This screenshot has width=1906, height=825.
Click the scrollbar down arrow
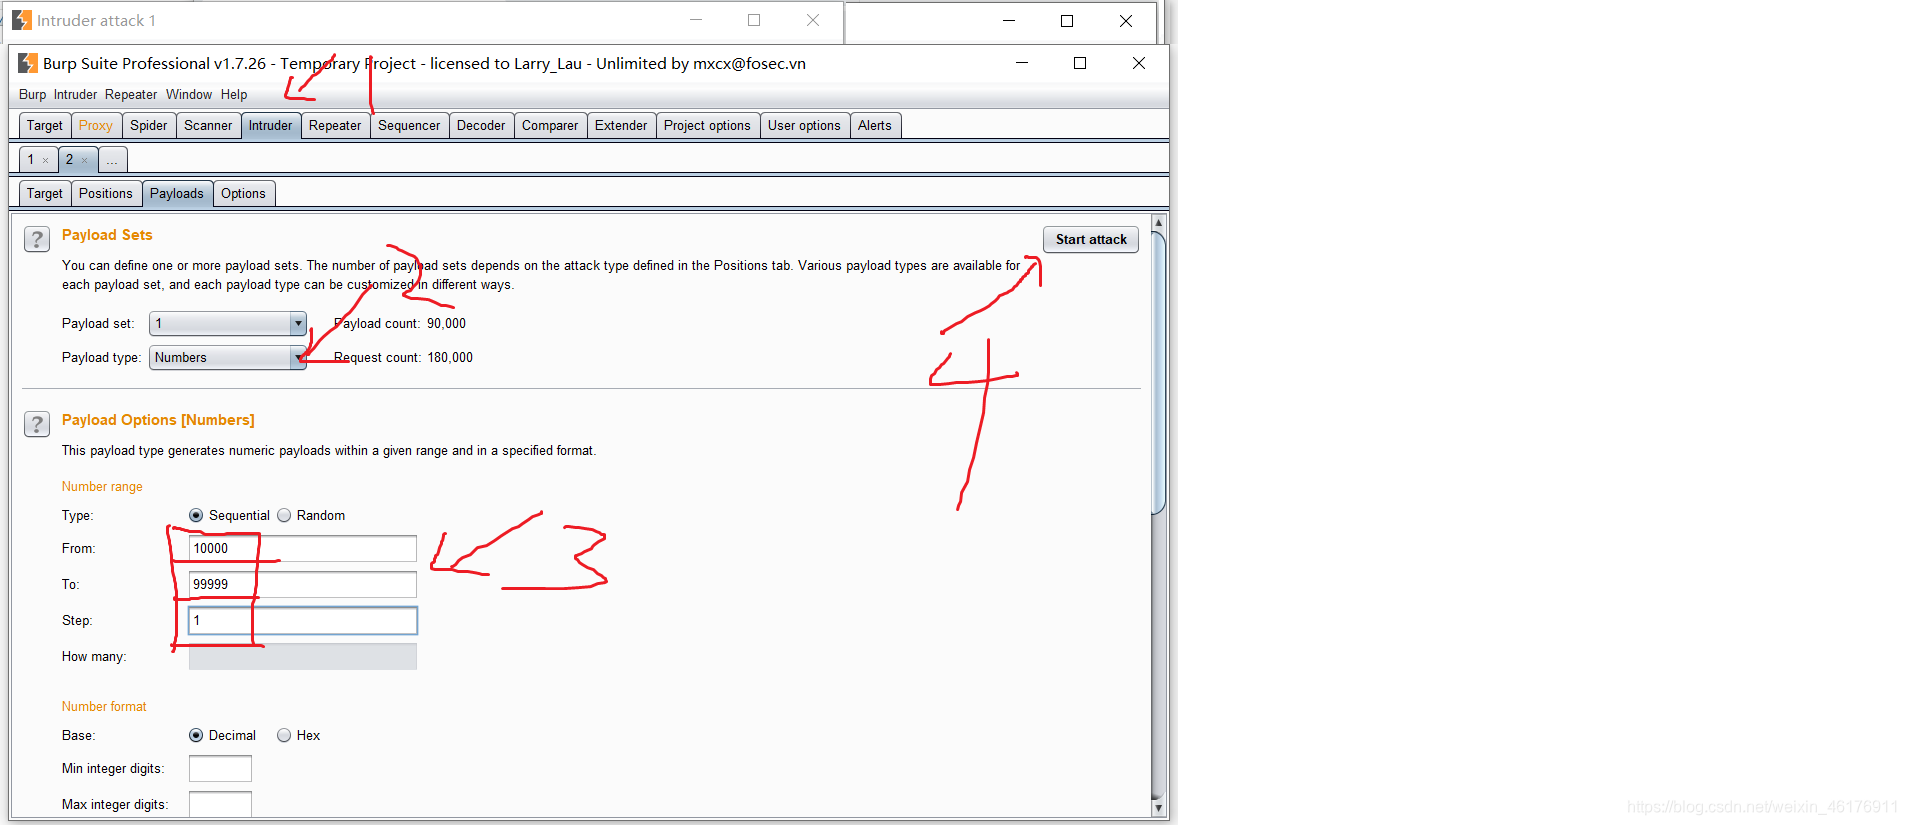pos(1158,808)
